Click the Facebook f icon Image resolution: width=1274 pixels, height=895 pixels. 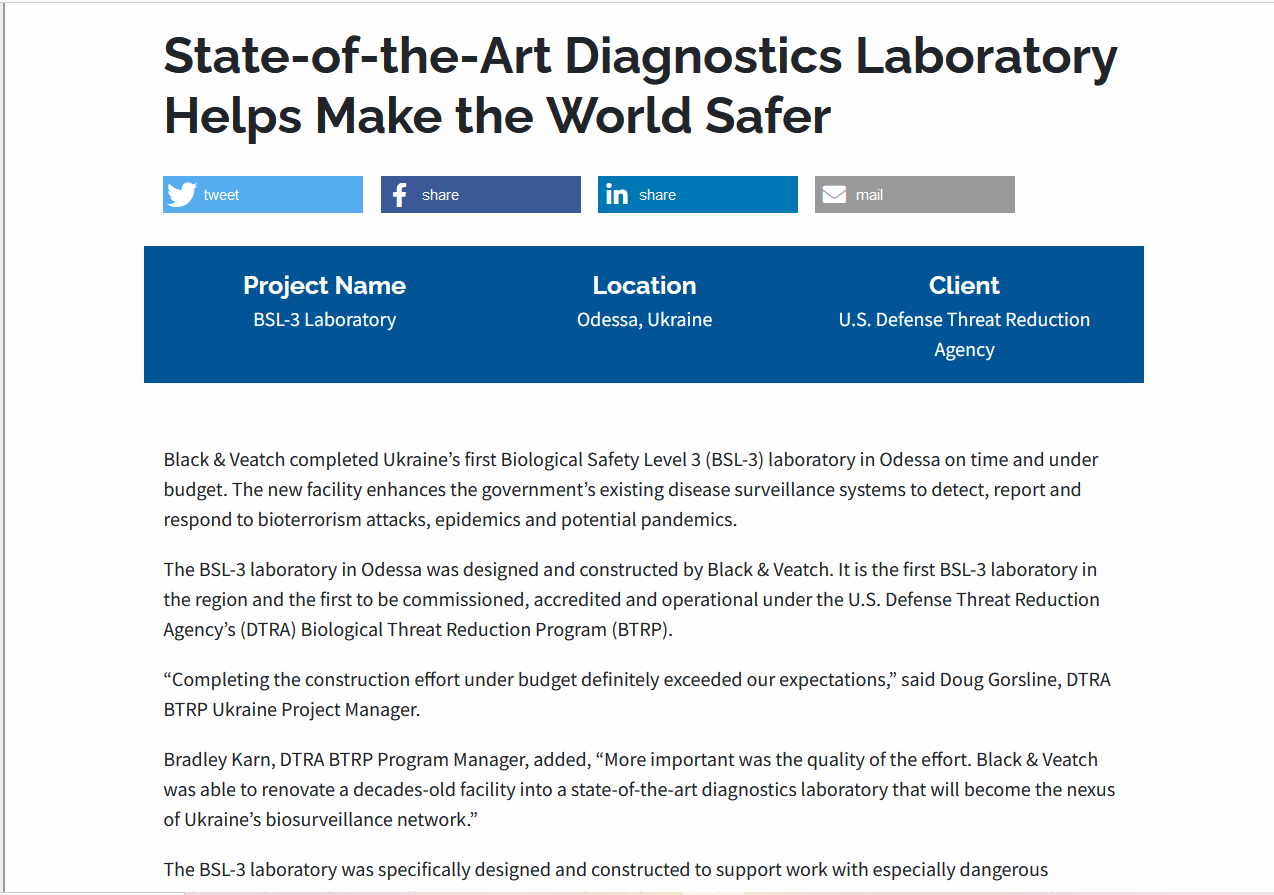399,195
